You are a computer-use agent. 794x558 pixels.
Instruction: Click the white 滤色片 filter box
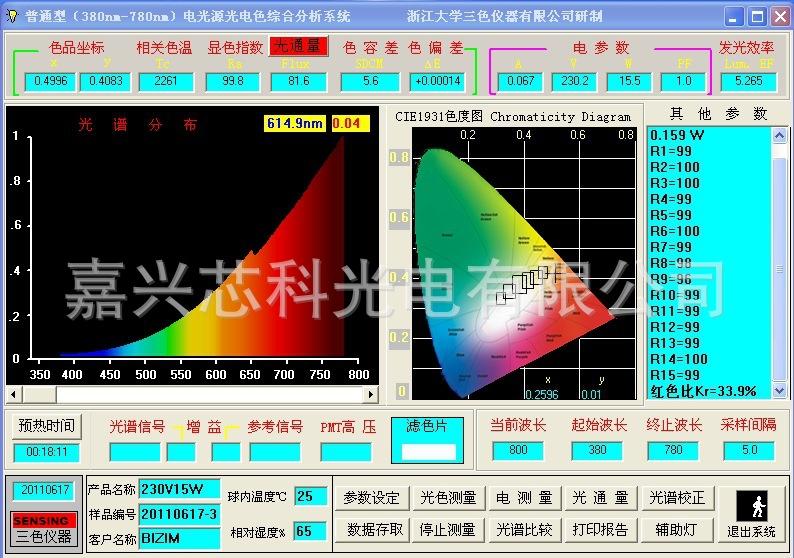tap(427, 451)
